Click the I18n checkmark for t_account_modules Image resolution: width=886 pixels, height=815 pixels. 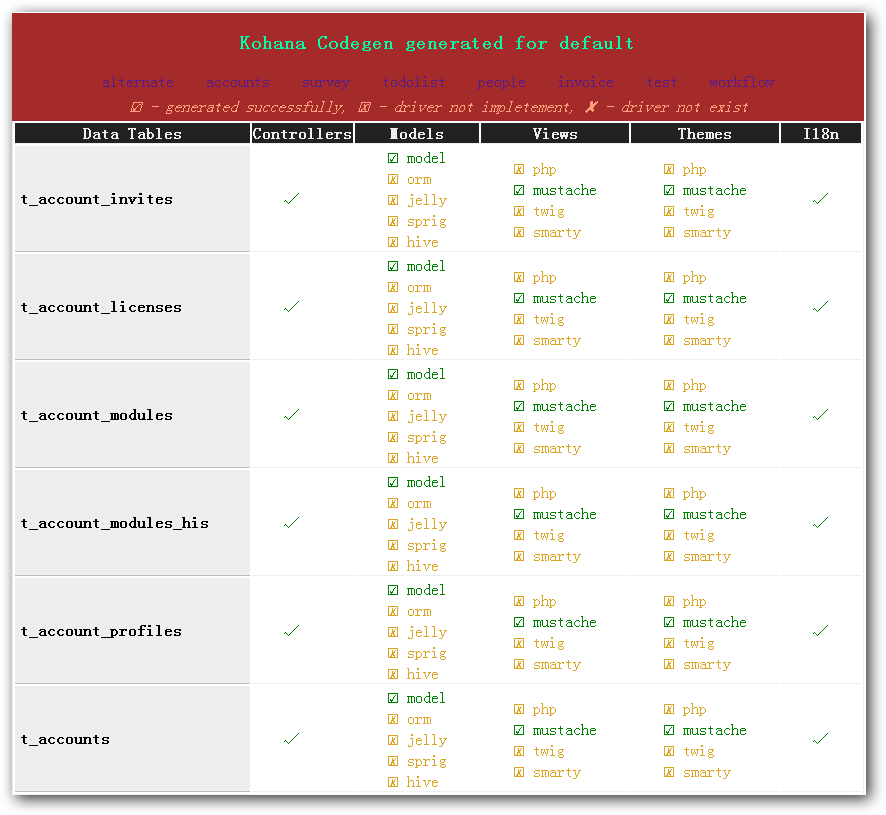[820, 415]
